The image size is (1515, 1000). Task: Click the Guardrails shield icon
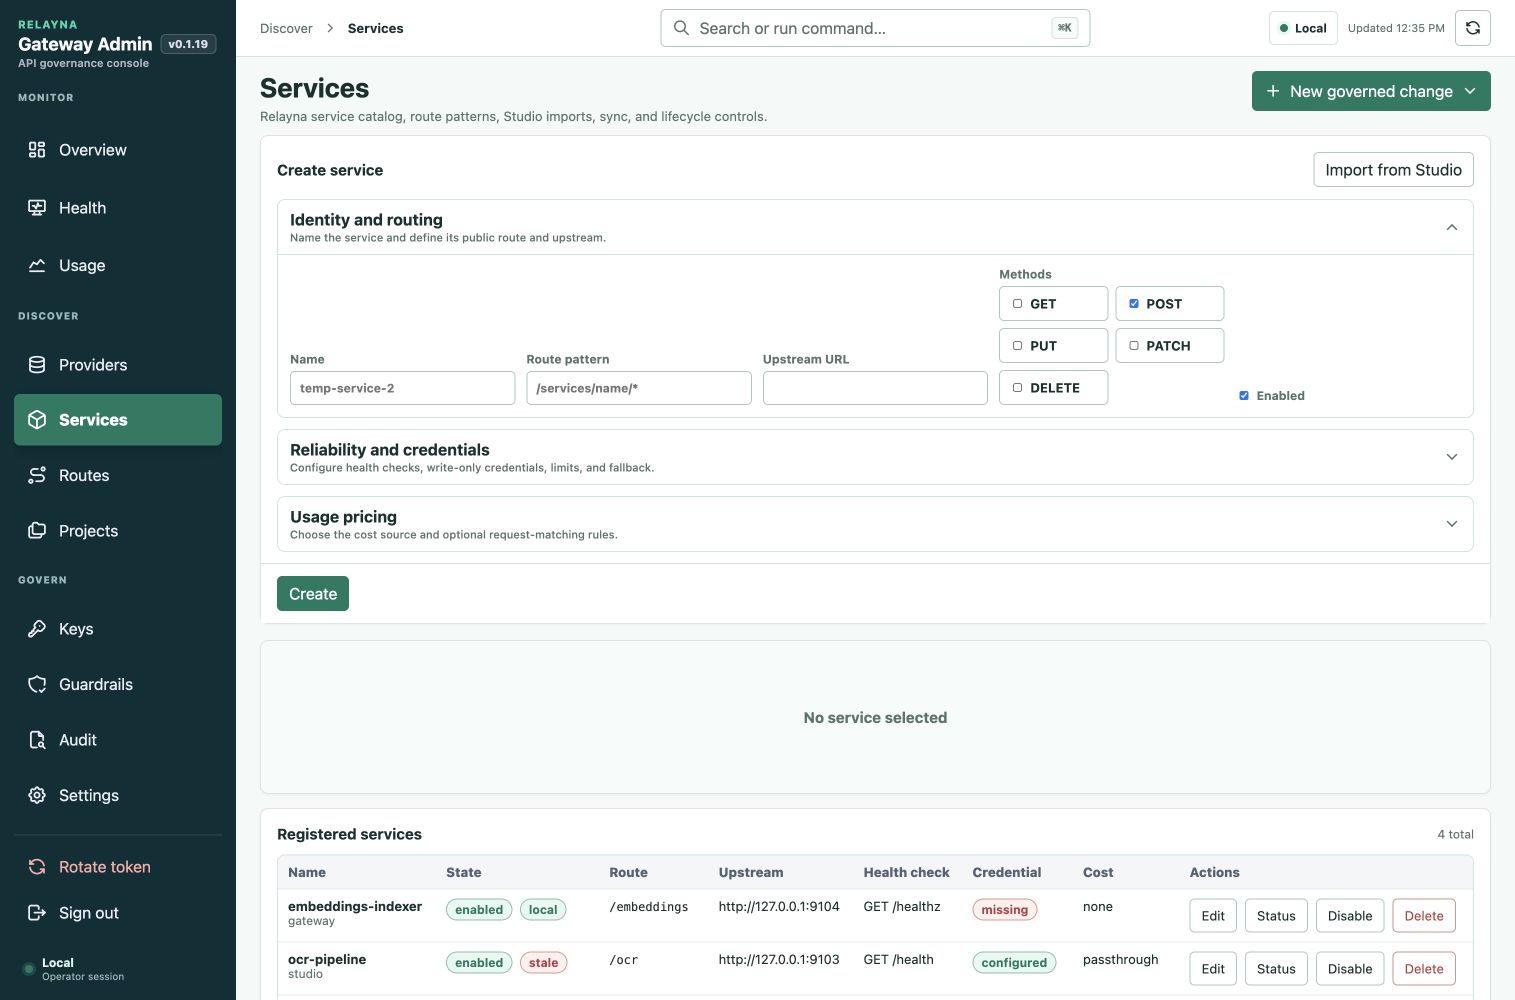37,685
